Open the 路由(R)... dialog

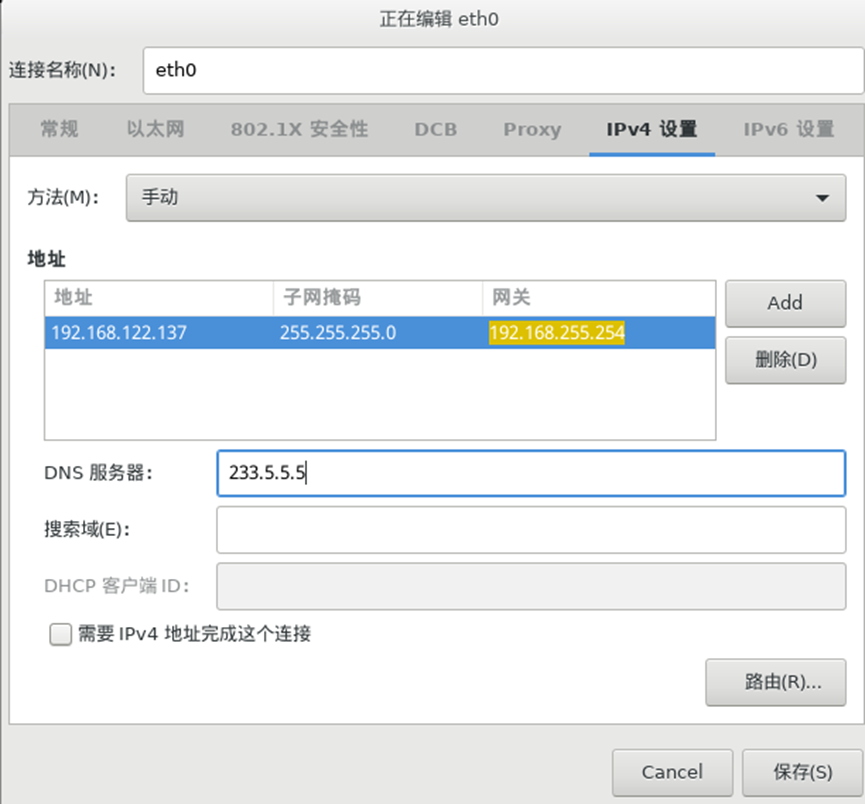tap(776, 682)
